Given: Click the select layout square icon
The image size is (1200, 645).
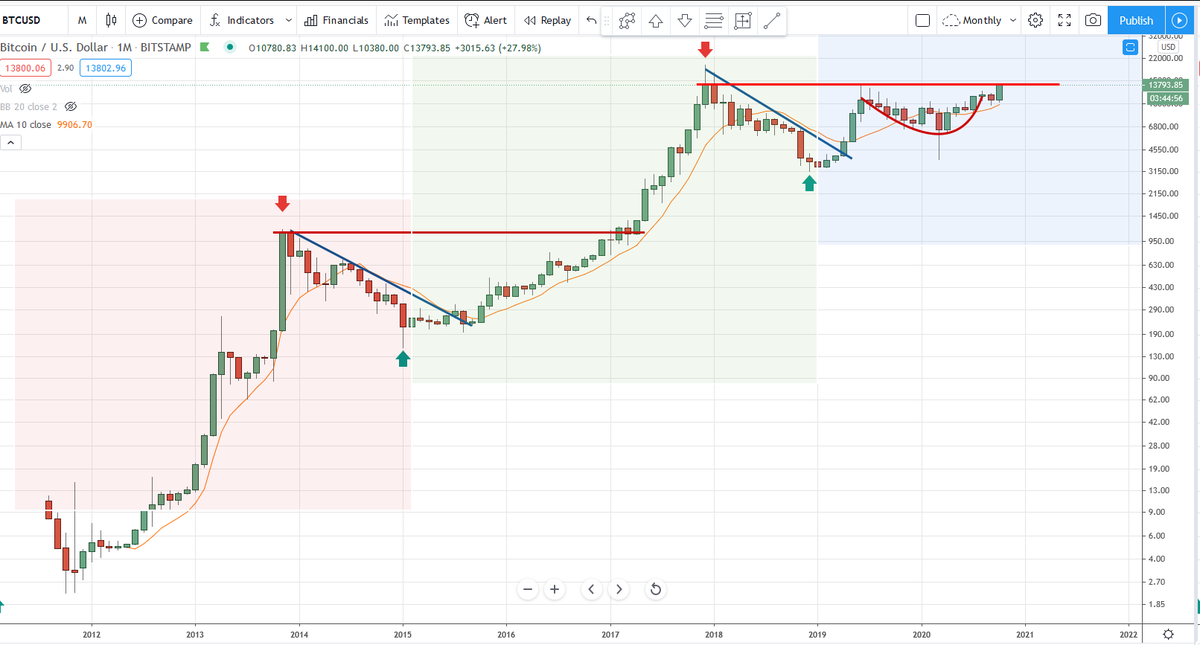Looking at the screenshot, I should click(923, 20).
